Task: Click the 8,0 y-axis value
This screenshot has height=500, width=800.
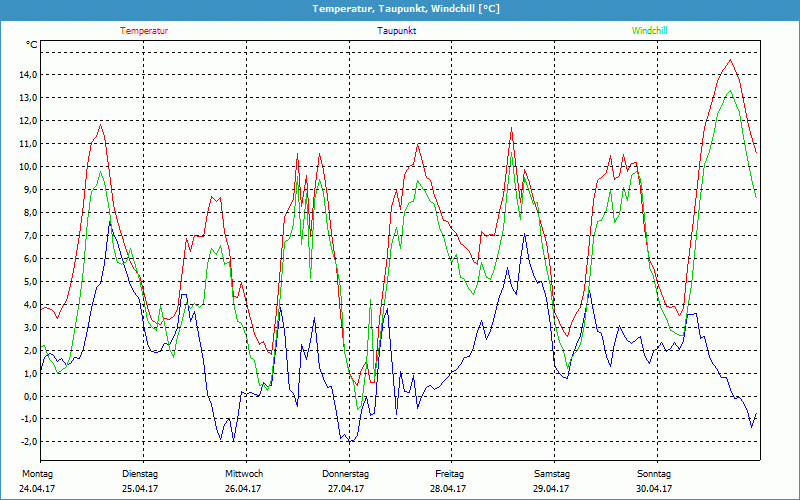Action: point(31,213)
